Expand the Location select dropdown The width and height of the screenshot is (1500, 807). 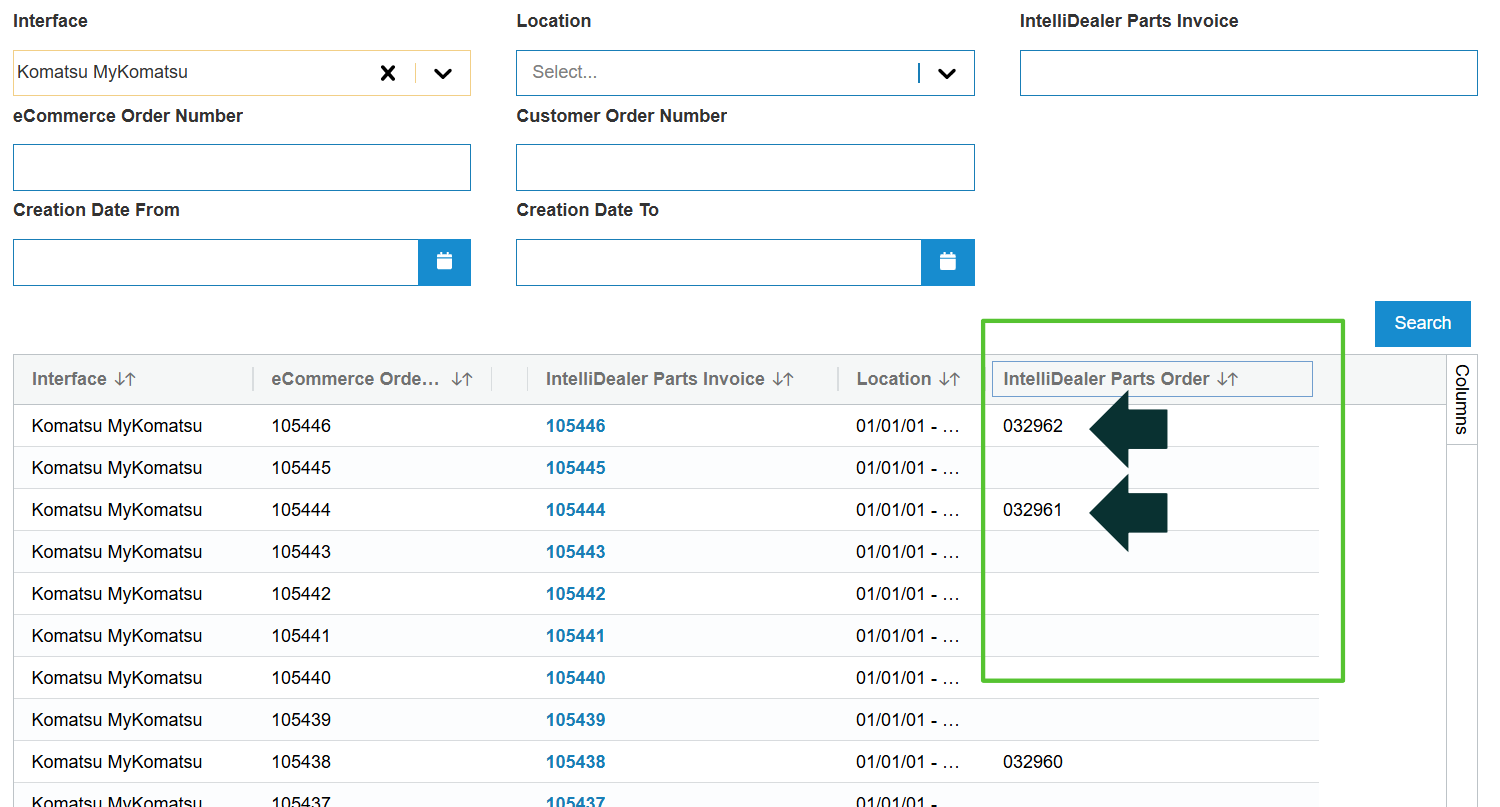coord(946,73)
